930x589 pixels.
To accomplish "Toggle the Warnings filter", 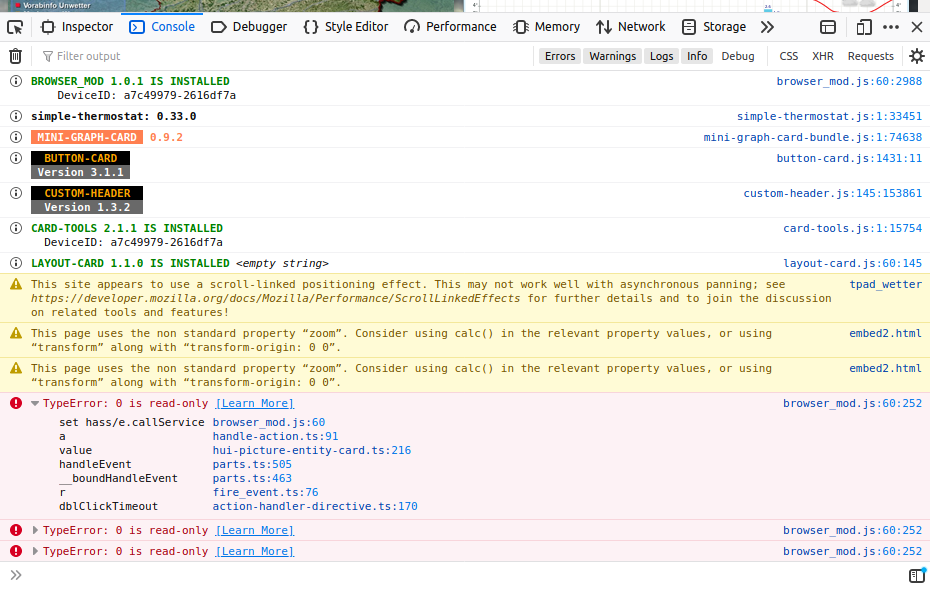I will tap(612, 56).
